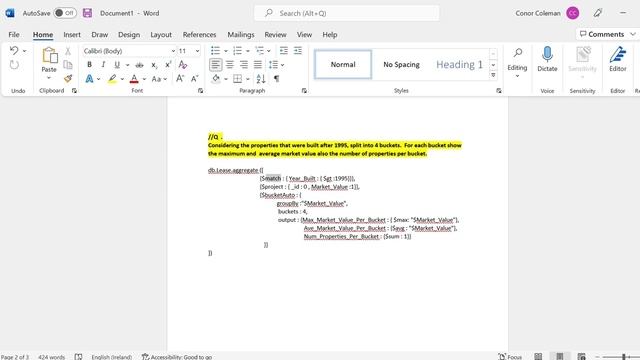This screenshot has width=640, height=360.
Task: Toggle Italic formatting
Action: click(103, 65)
